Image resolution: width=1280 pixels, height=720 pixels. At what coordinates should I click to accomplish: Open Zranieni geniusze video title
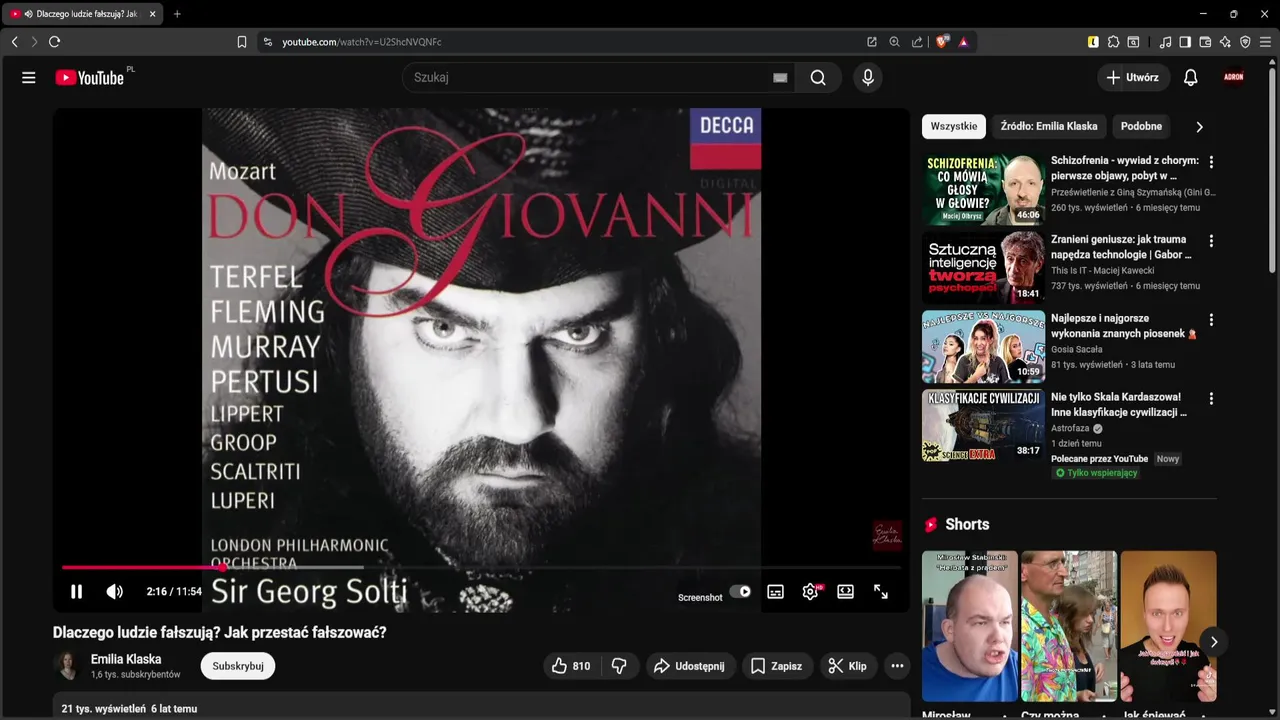point(1121,247)
